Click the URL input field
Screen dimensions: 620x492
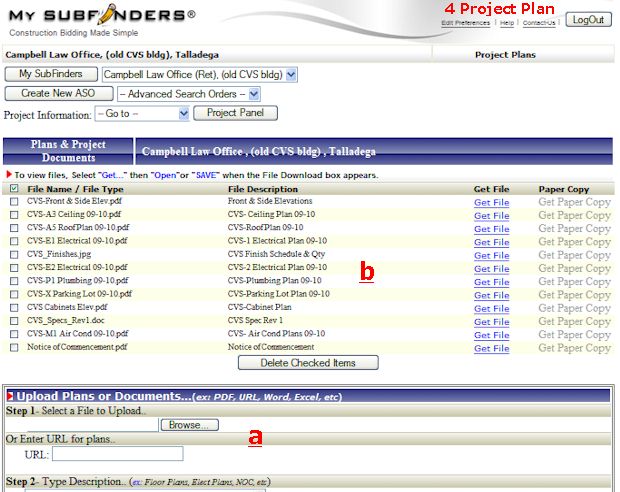point(118,454)
